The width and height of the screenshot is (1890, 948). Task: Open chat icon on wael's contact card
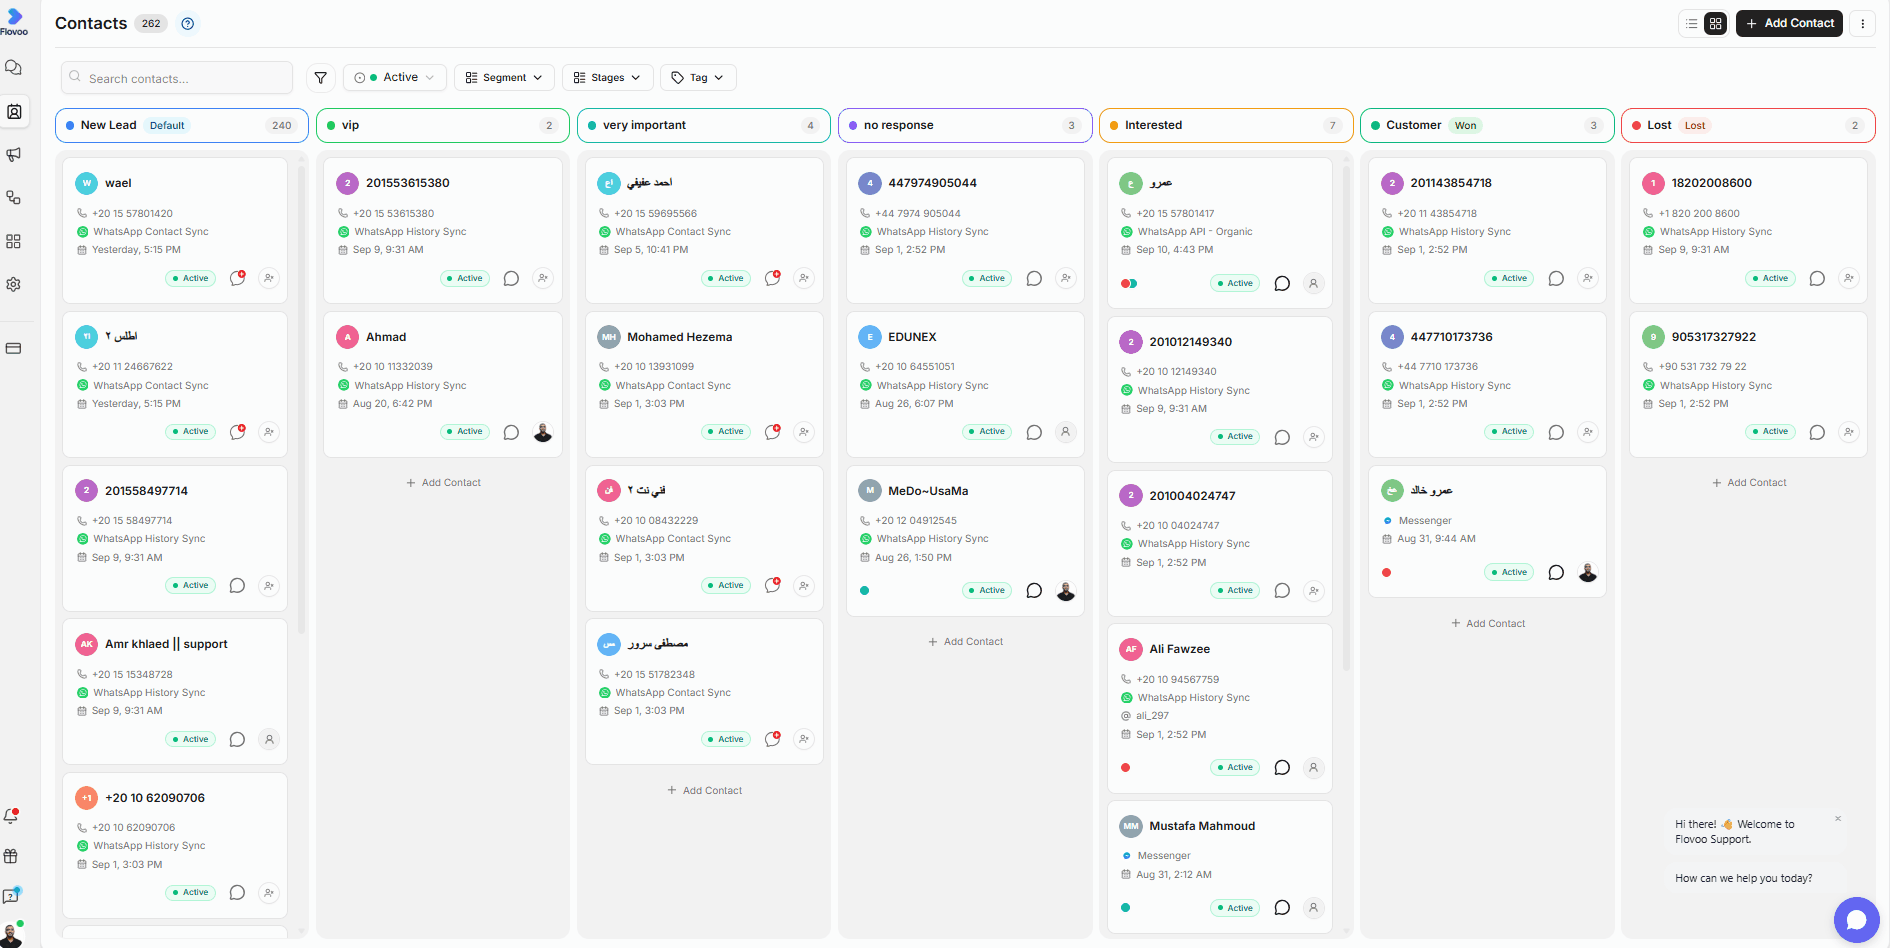(237, 278)
